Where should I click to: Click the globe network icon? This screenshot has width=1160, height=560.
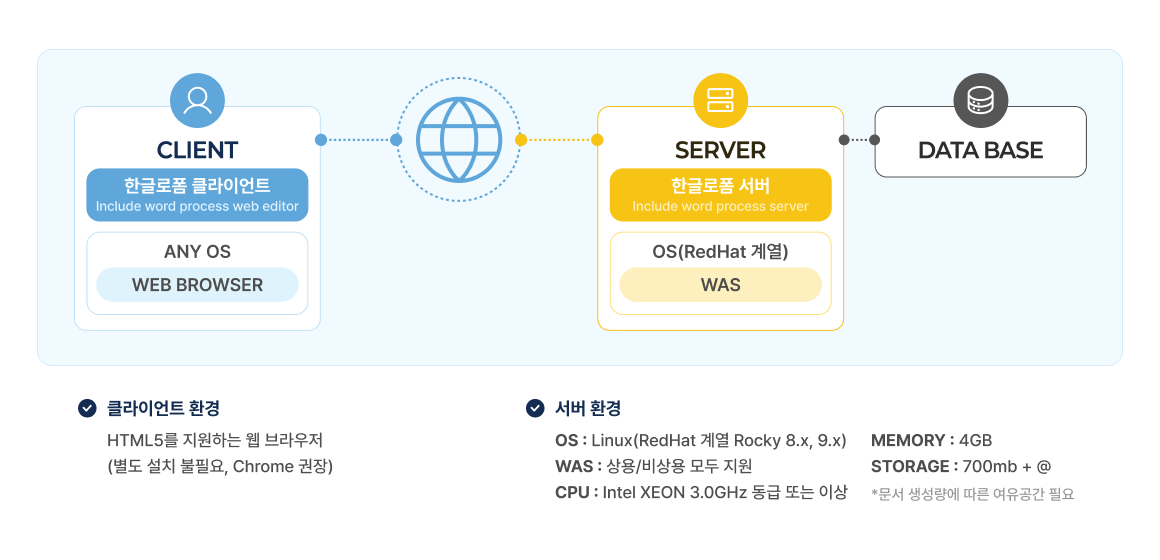[459, 140]
